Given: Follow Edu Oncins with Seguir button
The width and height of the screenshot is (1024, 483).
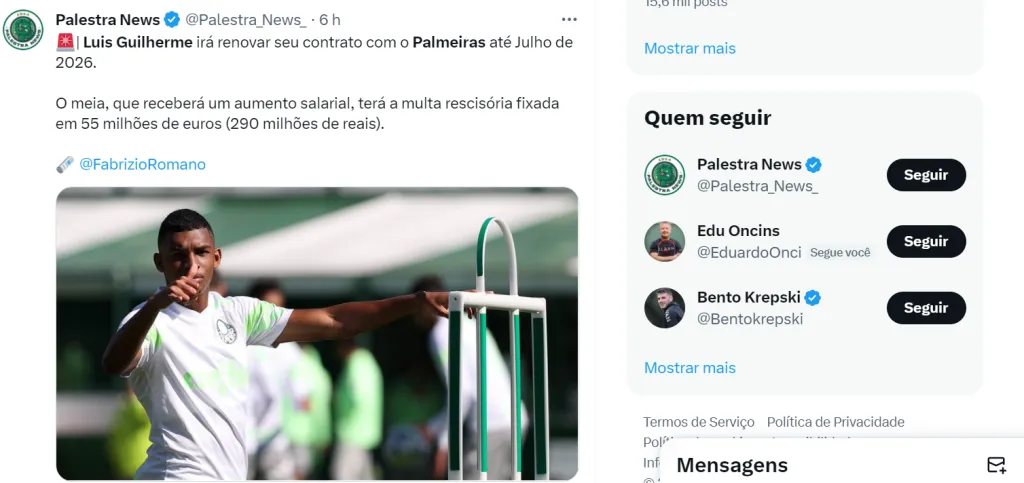Looking at the screenshot, I should 925,242.
